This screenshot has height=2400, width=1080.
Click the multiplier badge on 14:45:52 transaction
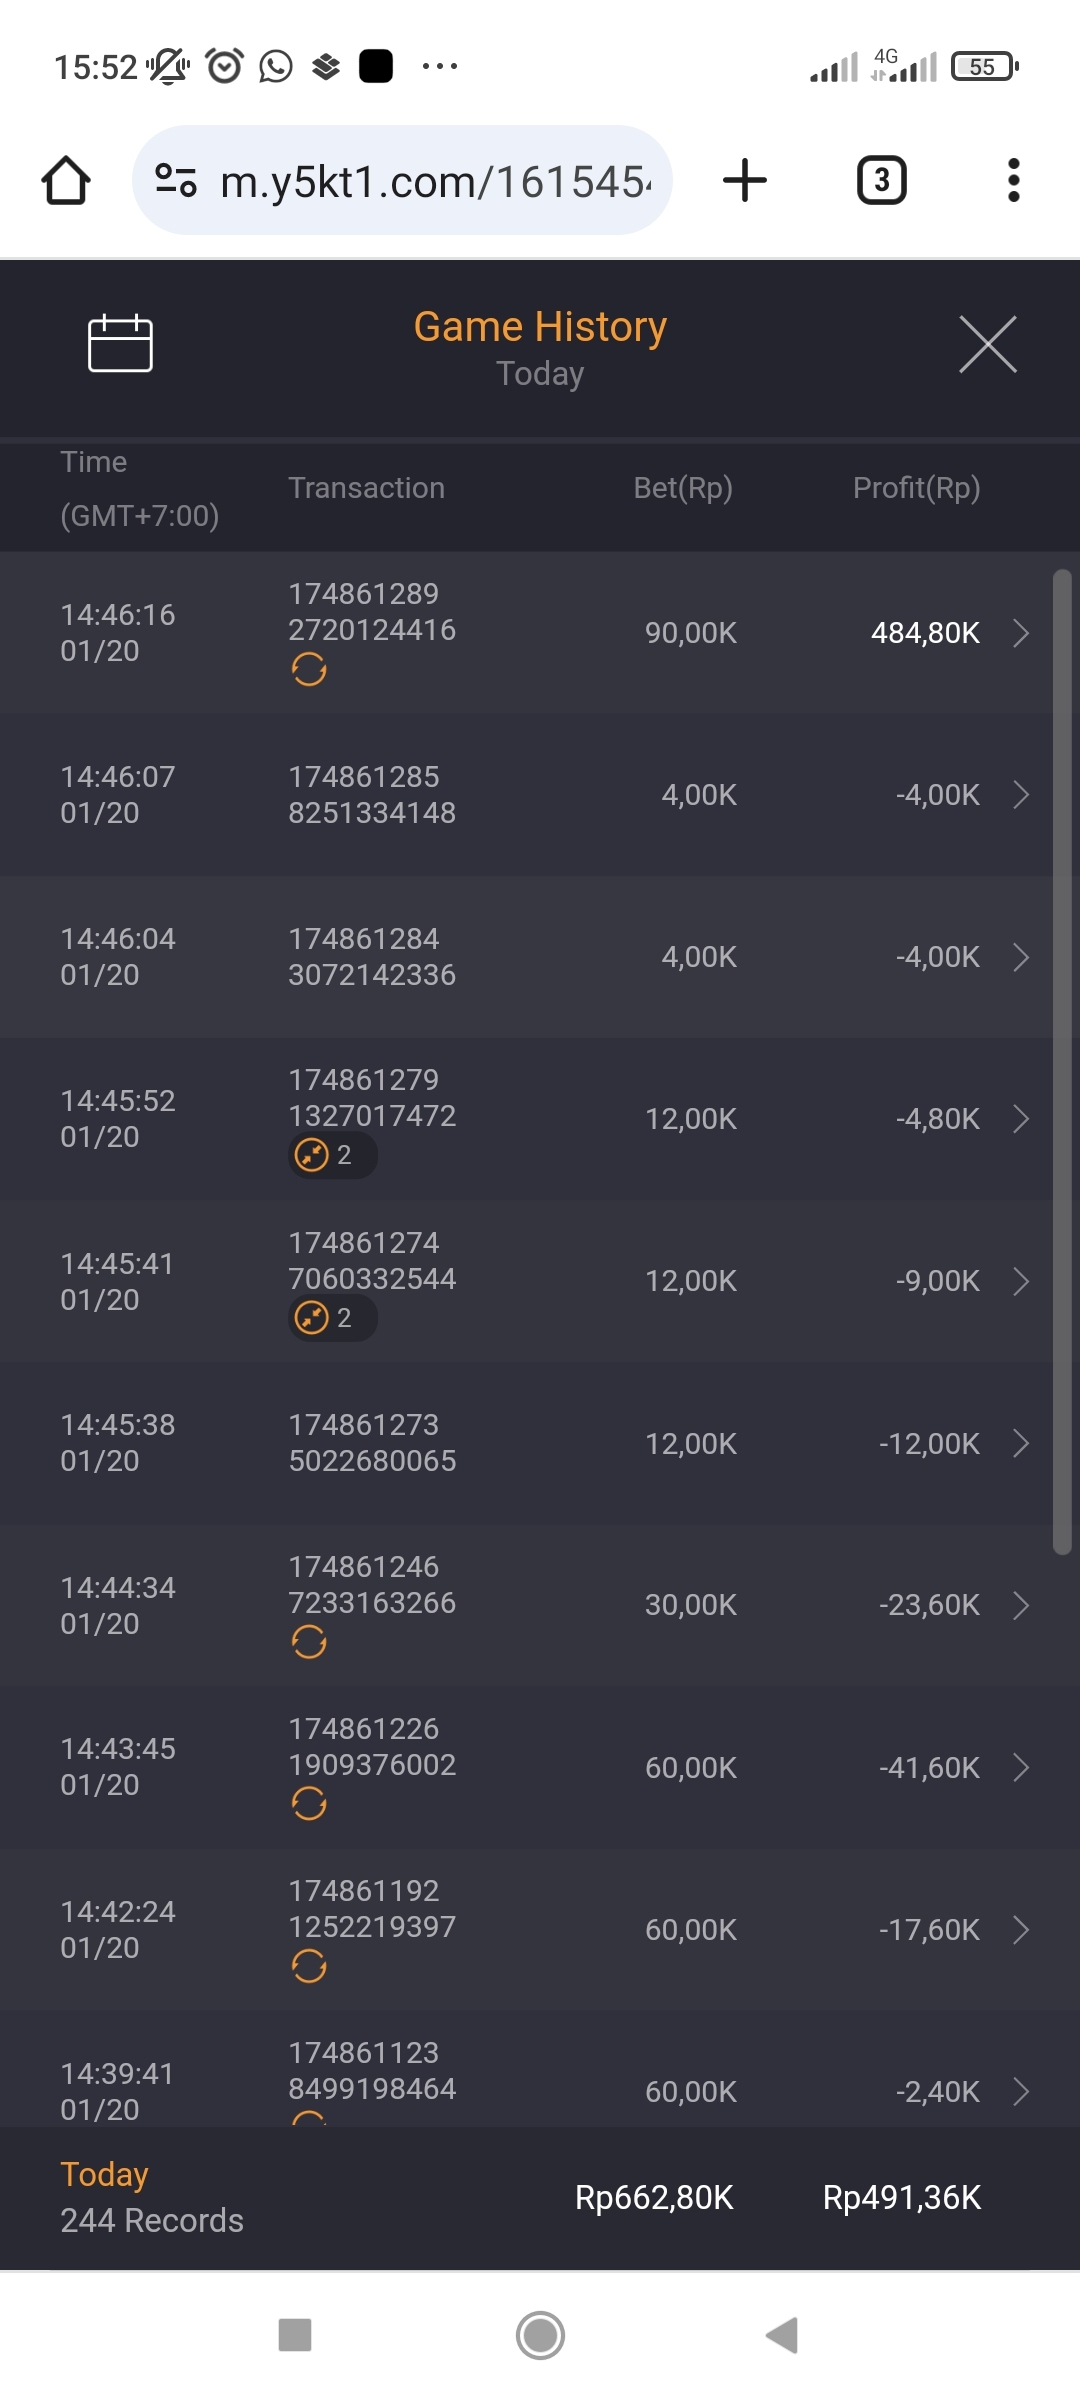click(332, 1156)
